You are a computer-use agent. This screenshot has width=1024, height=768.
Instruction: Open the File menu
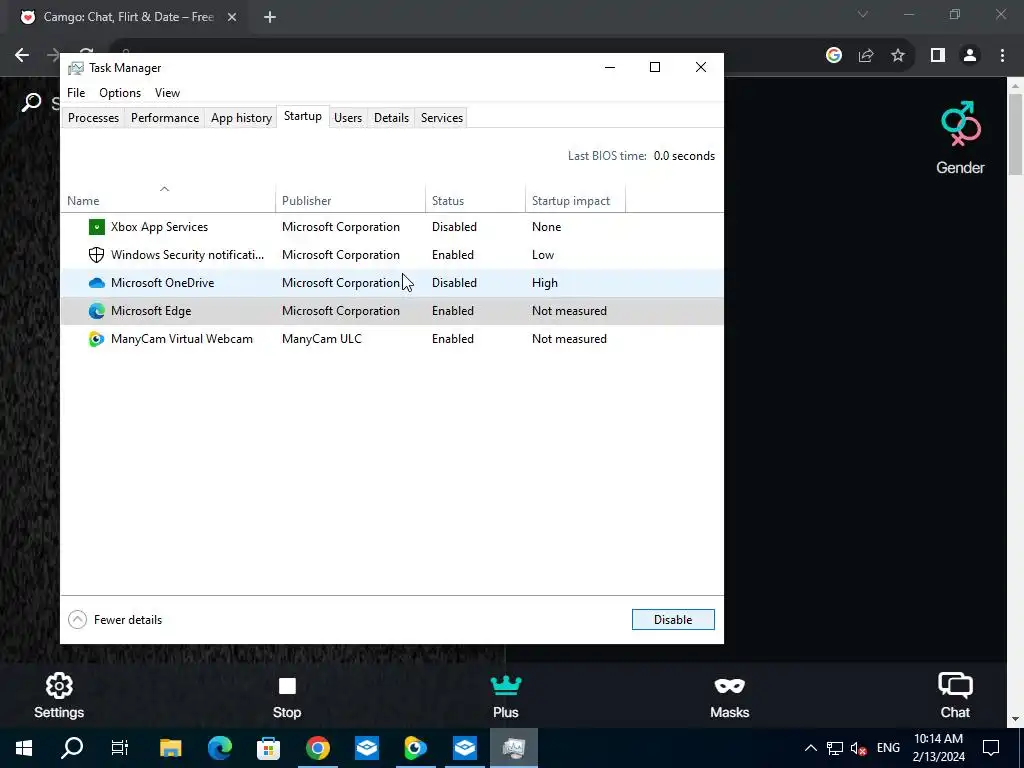(x=76, y=93)
